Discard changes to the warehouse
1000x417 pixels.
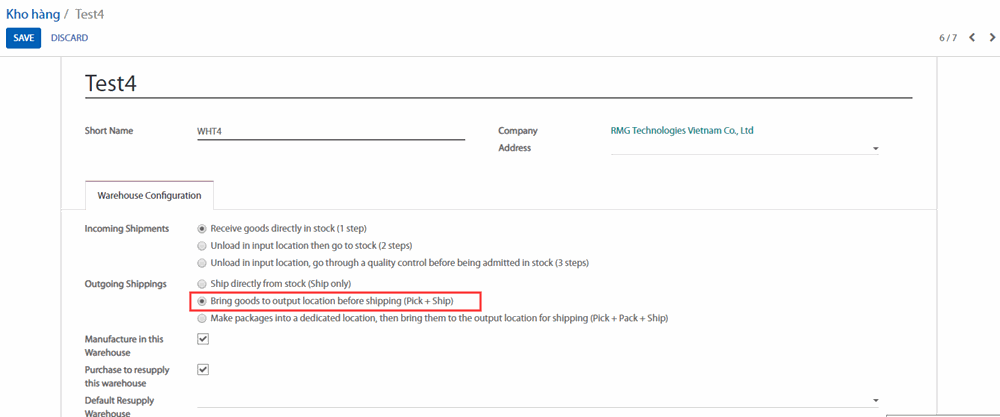[x=69, y=38]
